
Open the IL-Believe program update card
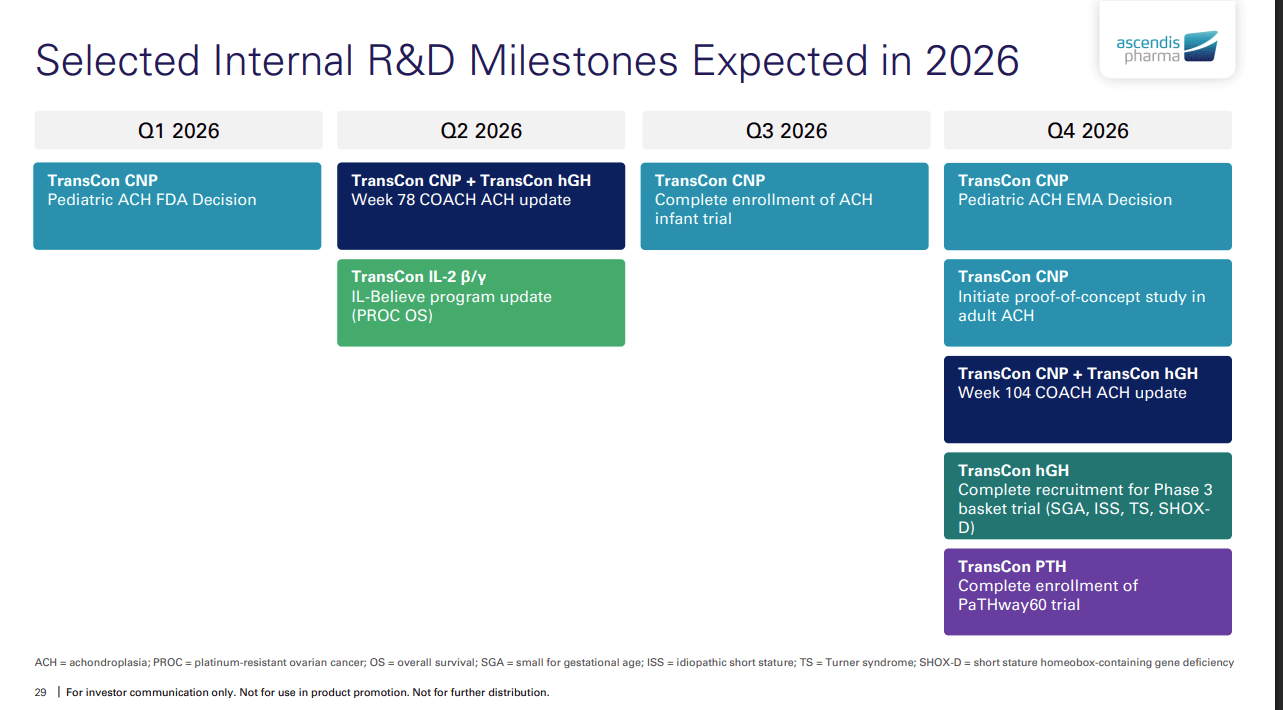click(x=481, y=303)
